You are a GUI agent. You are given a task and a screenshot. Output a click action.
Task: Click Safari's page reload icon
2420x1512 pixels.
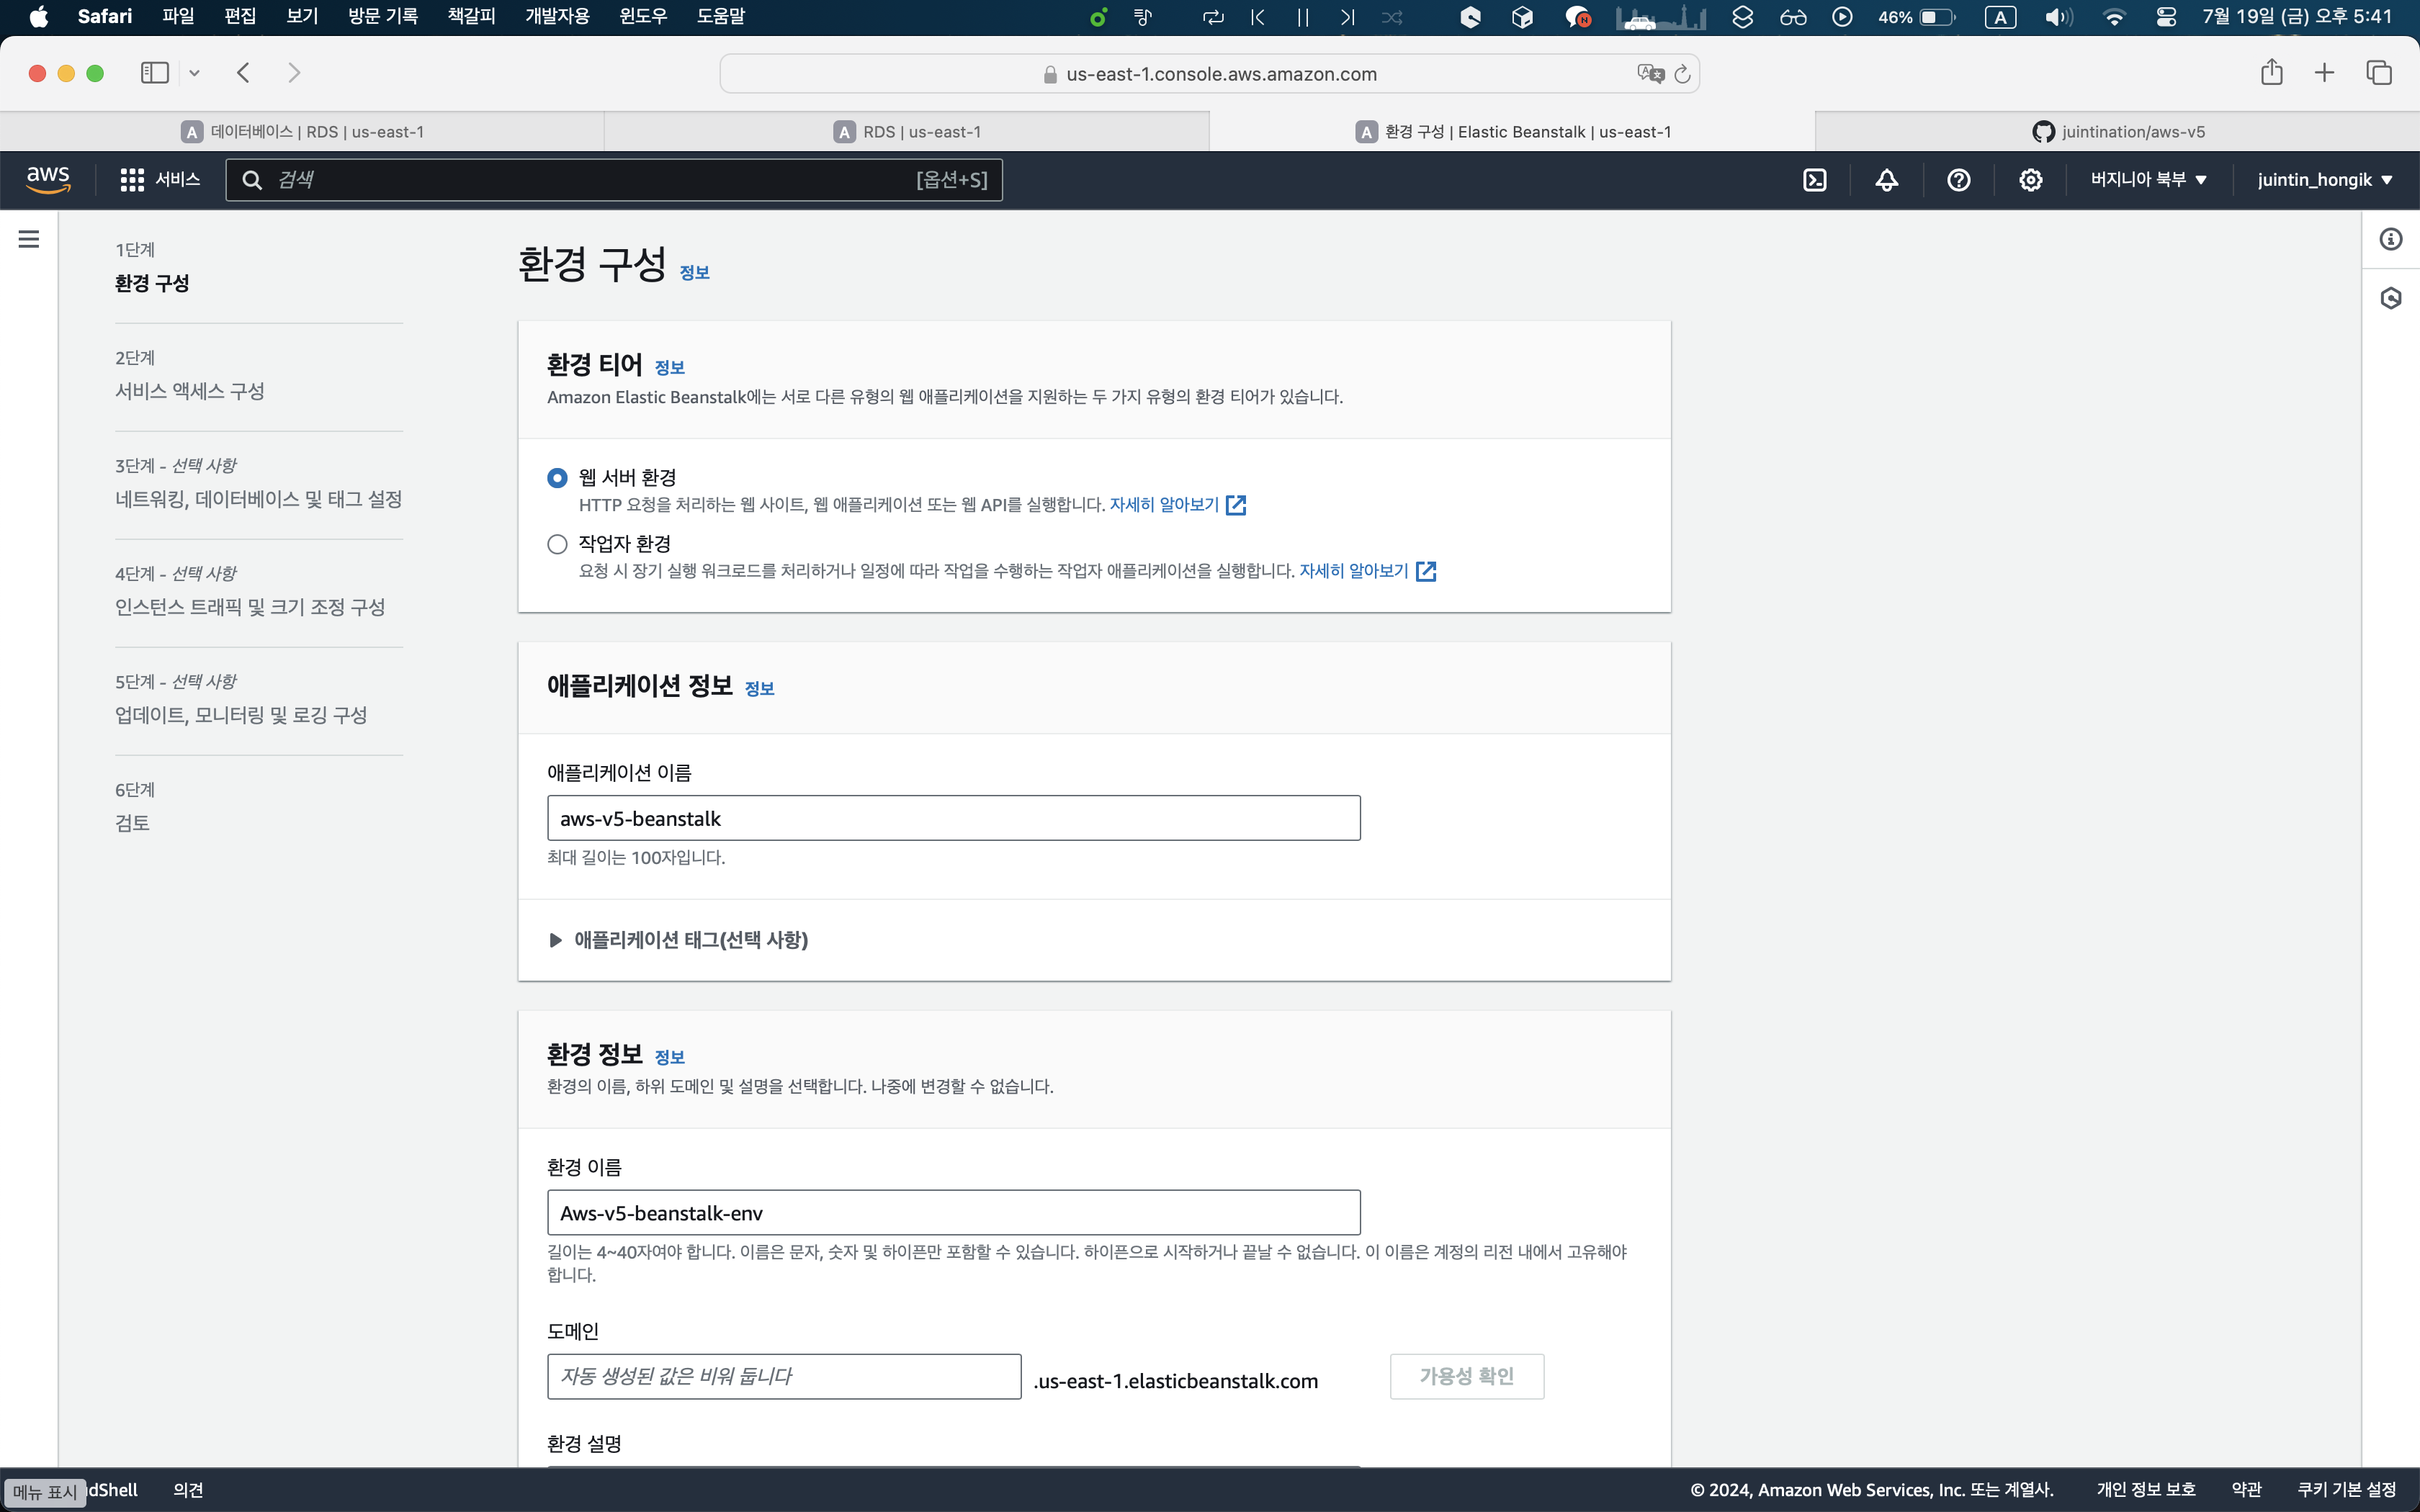click(x=1682, y=74)
